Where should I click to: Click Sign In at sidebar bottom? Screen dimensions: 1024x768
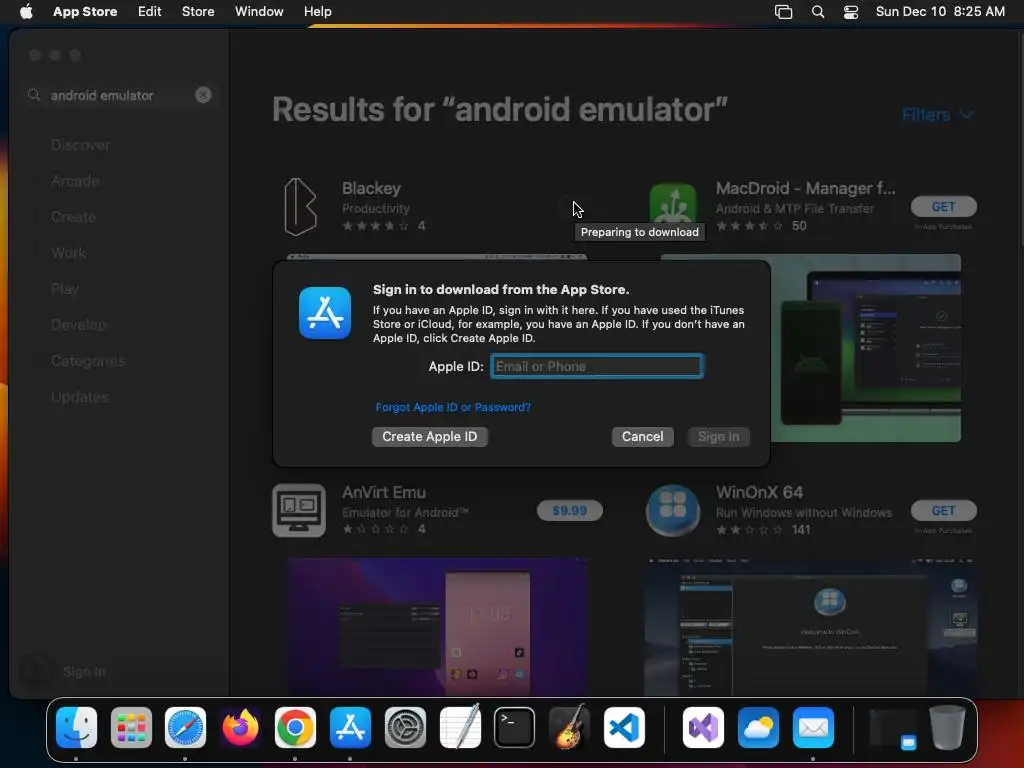pyautogui.click(x=84, y=671)
